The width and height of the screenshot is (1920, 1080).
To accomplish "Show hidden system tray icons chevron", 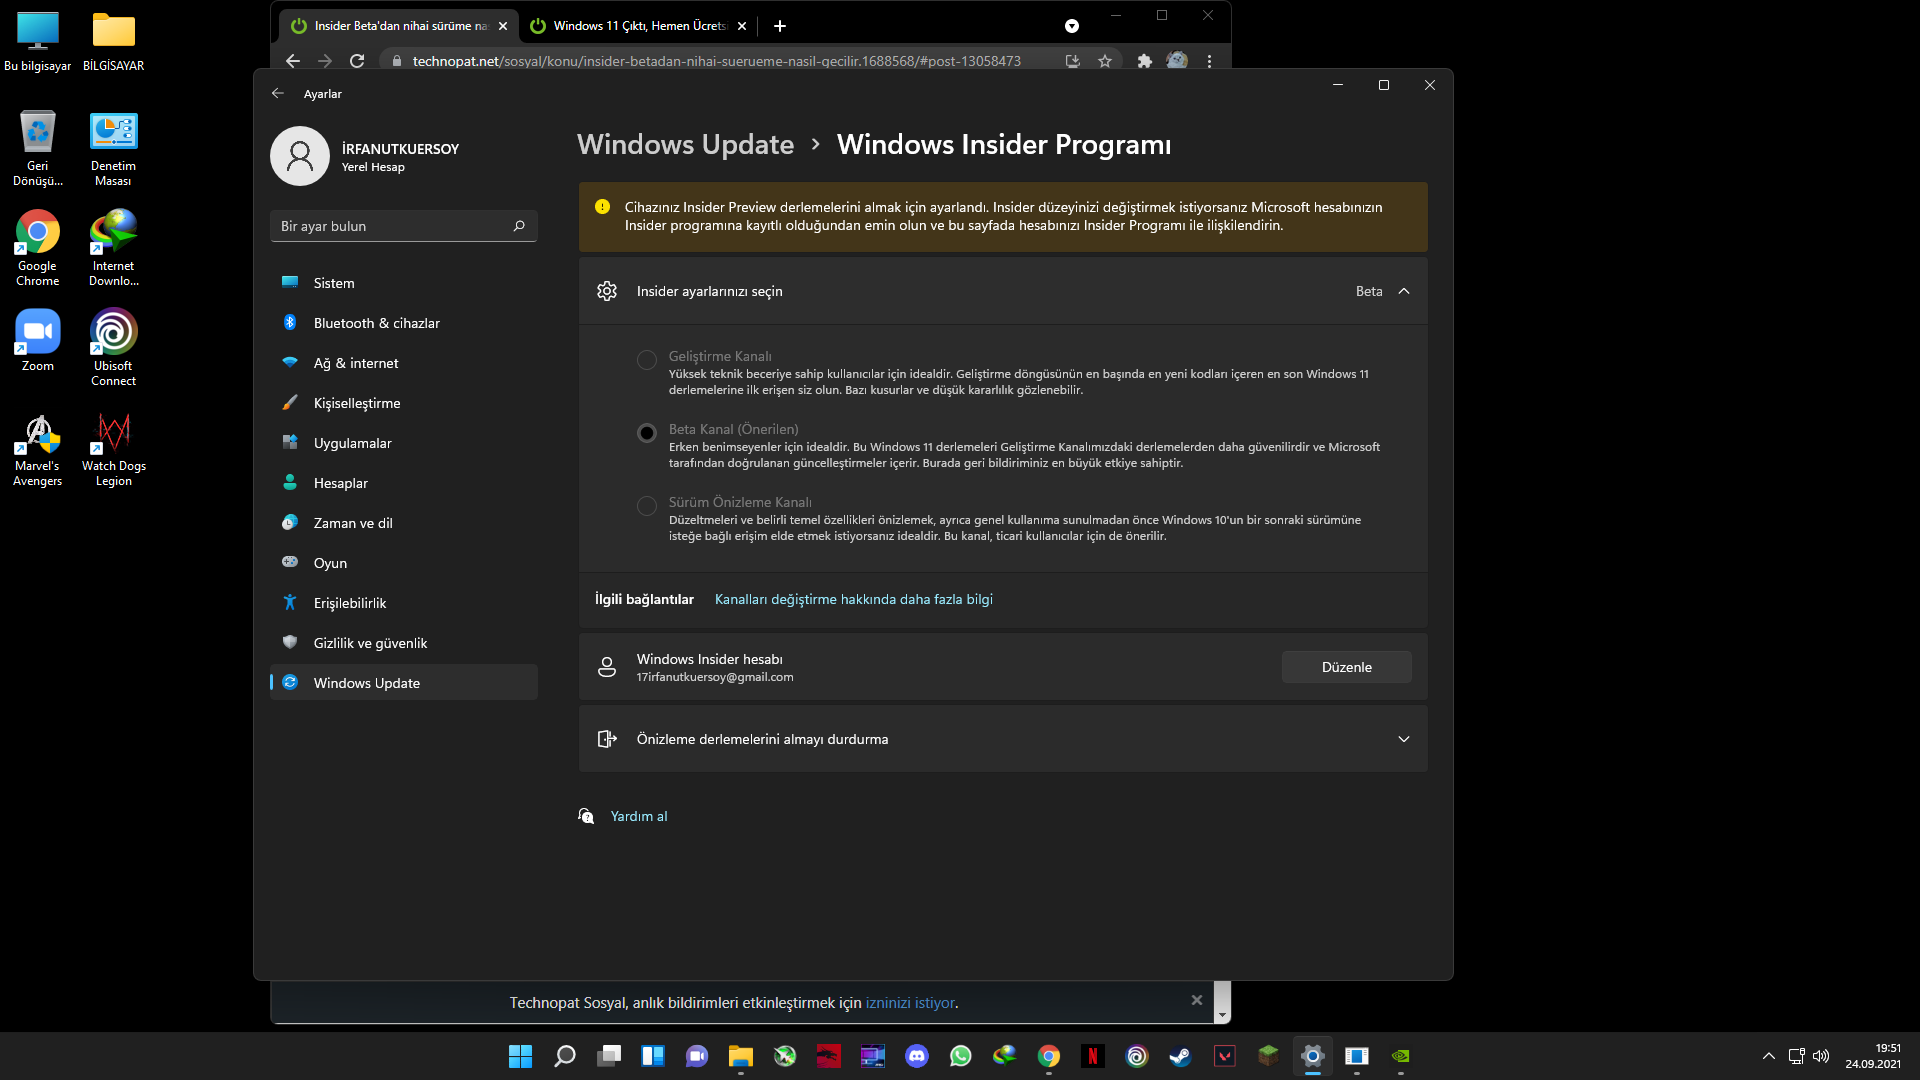I will coord(1768,1056).
